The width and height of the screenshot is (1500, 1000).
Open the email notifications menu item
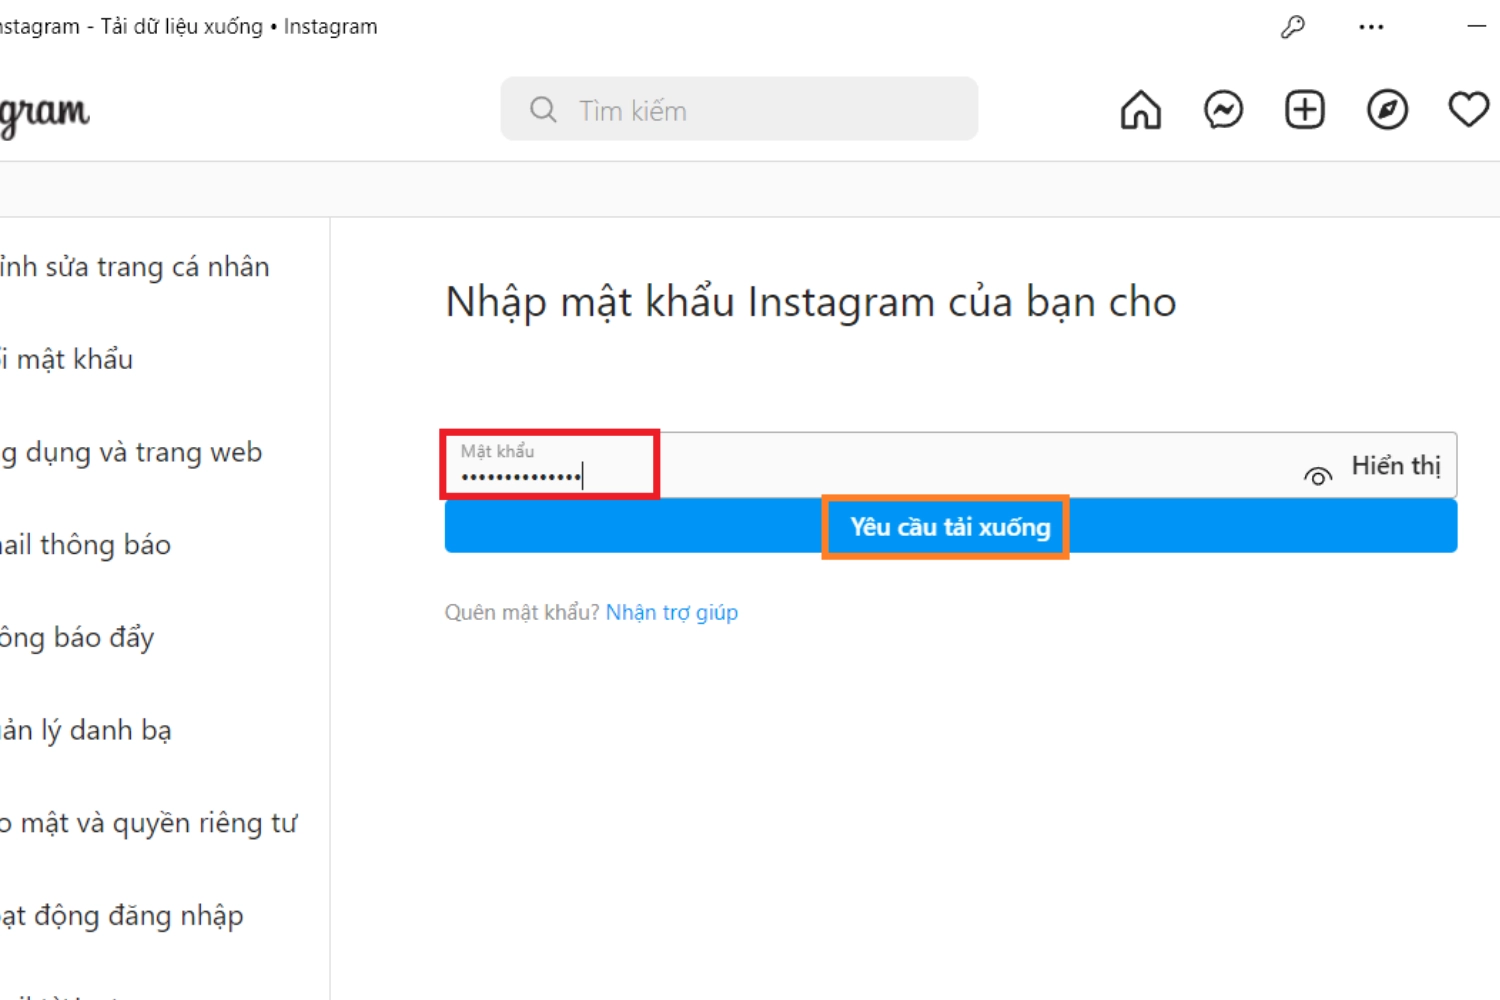(85, 545)
